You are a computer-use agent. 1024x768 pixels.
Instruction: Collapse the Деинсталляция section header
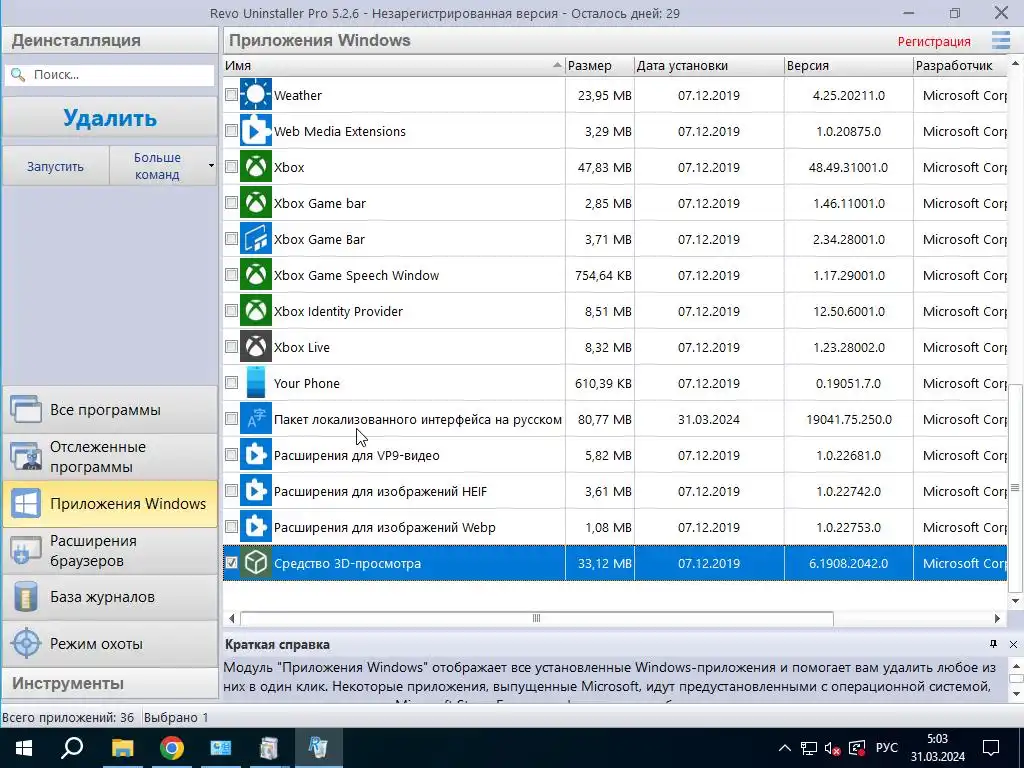pos(110,40)
